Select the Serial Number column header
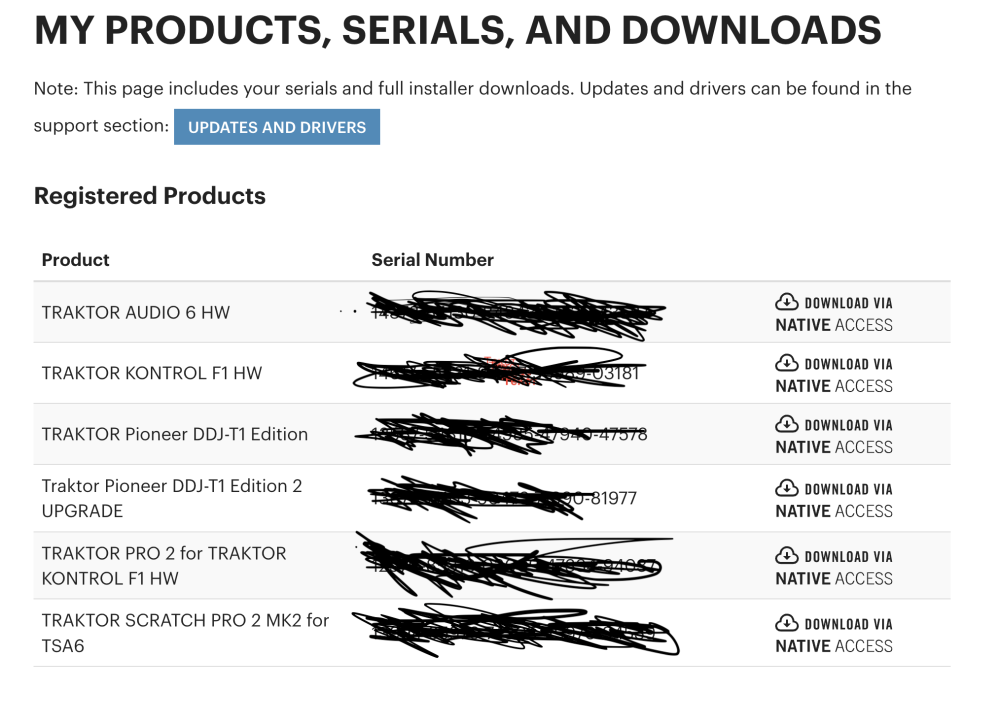Screen dimensions: 1000x723 pyautogui.click(x=432, y=260)
